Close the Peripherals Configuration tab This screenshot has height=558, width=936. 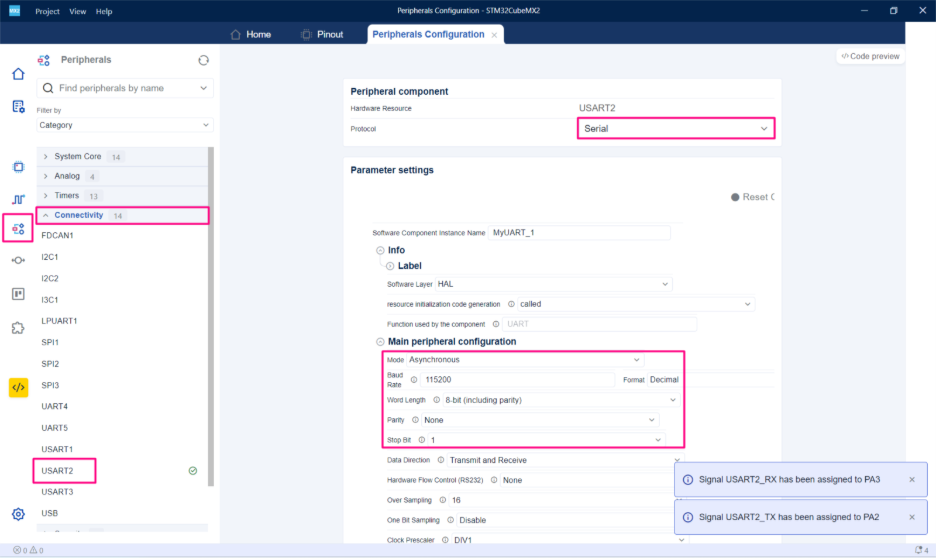[x=494, y=35]
